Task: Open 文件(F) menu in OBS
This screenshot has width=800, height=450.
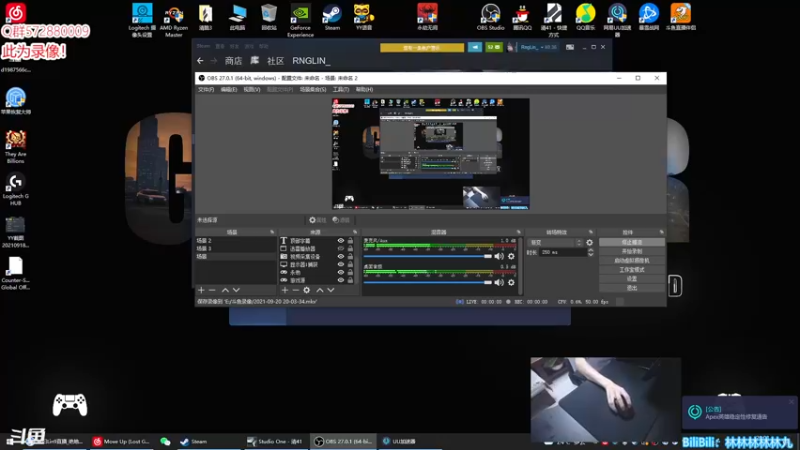Action: [x=206, y=89]
